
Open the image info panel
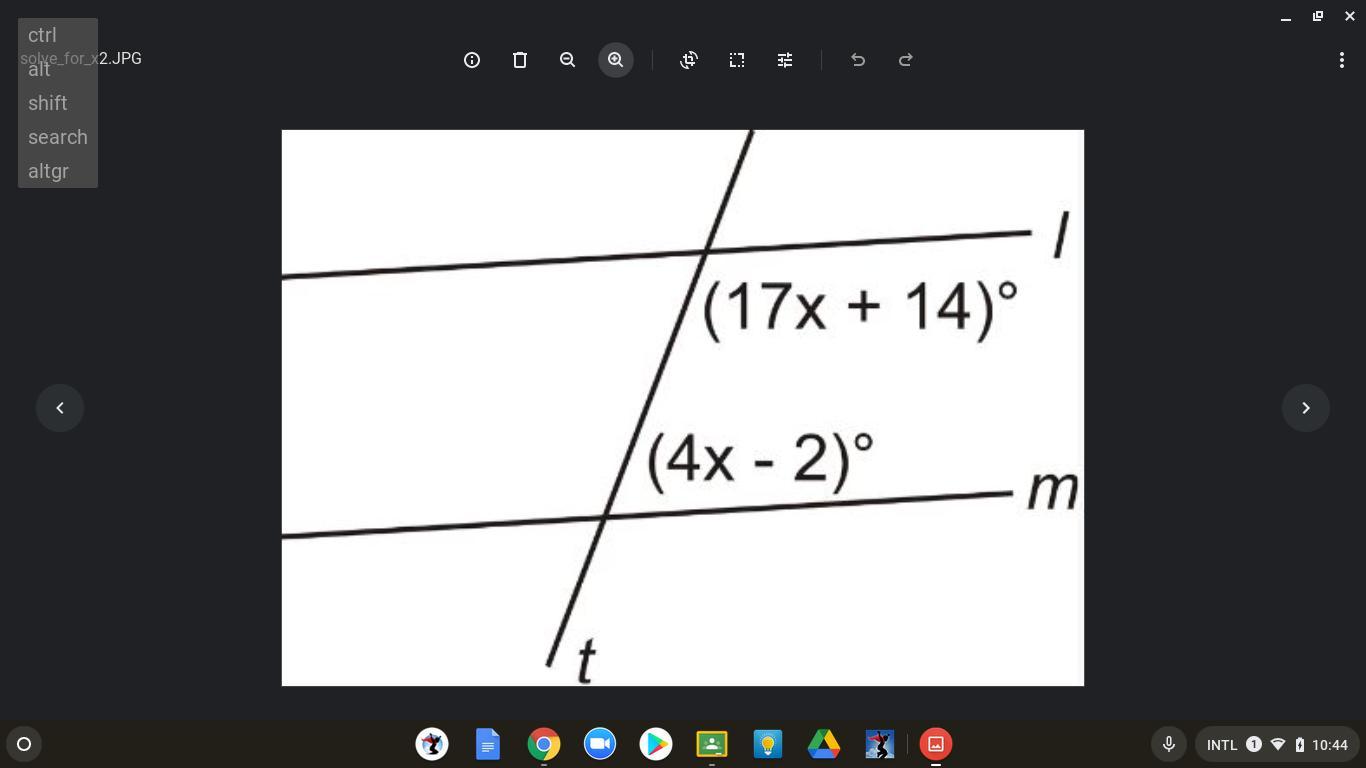[472, 60]
